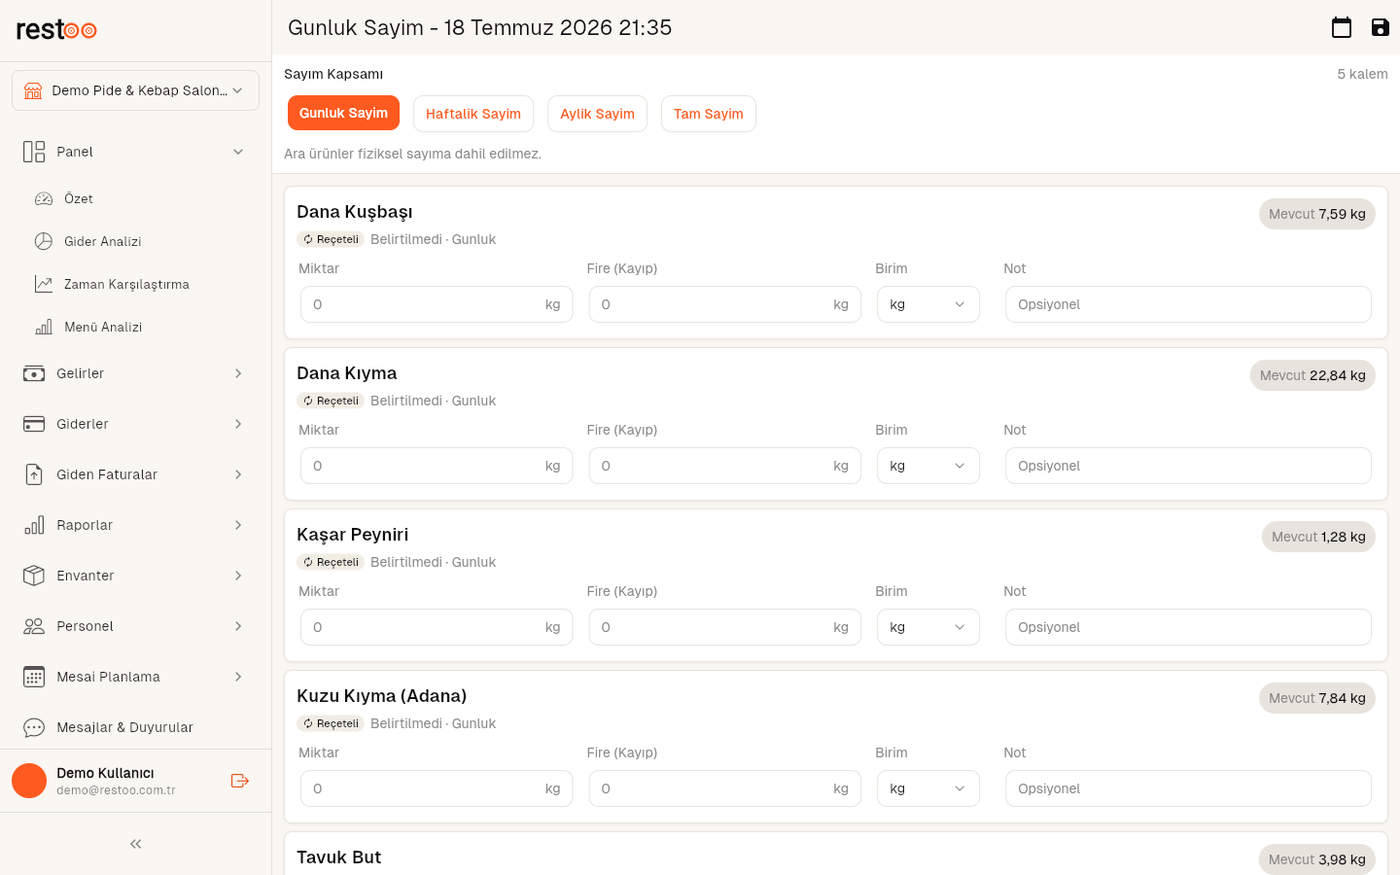Click the Özet gauge icon
This screenshot has height=875, width=1400.
[44, 199]
